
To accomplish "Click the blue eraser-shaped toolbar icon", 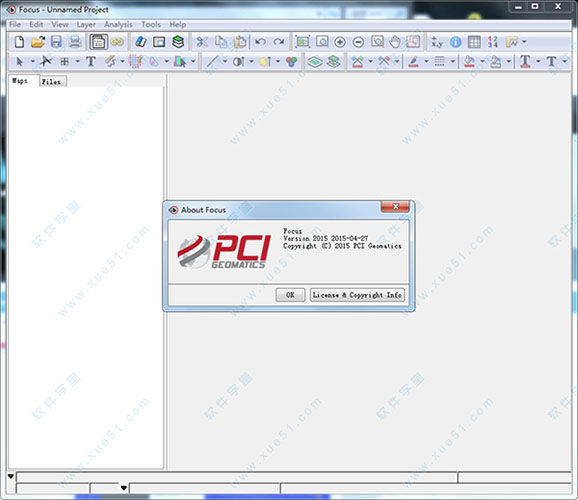I will (141, 42).
